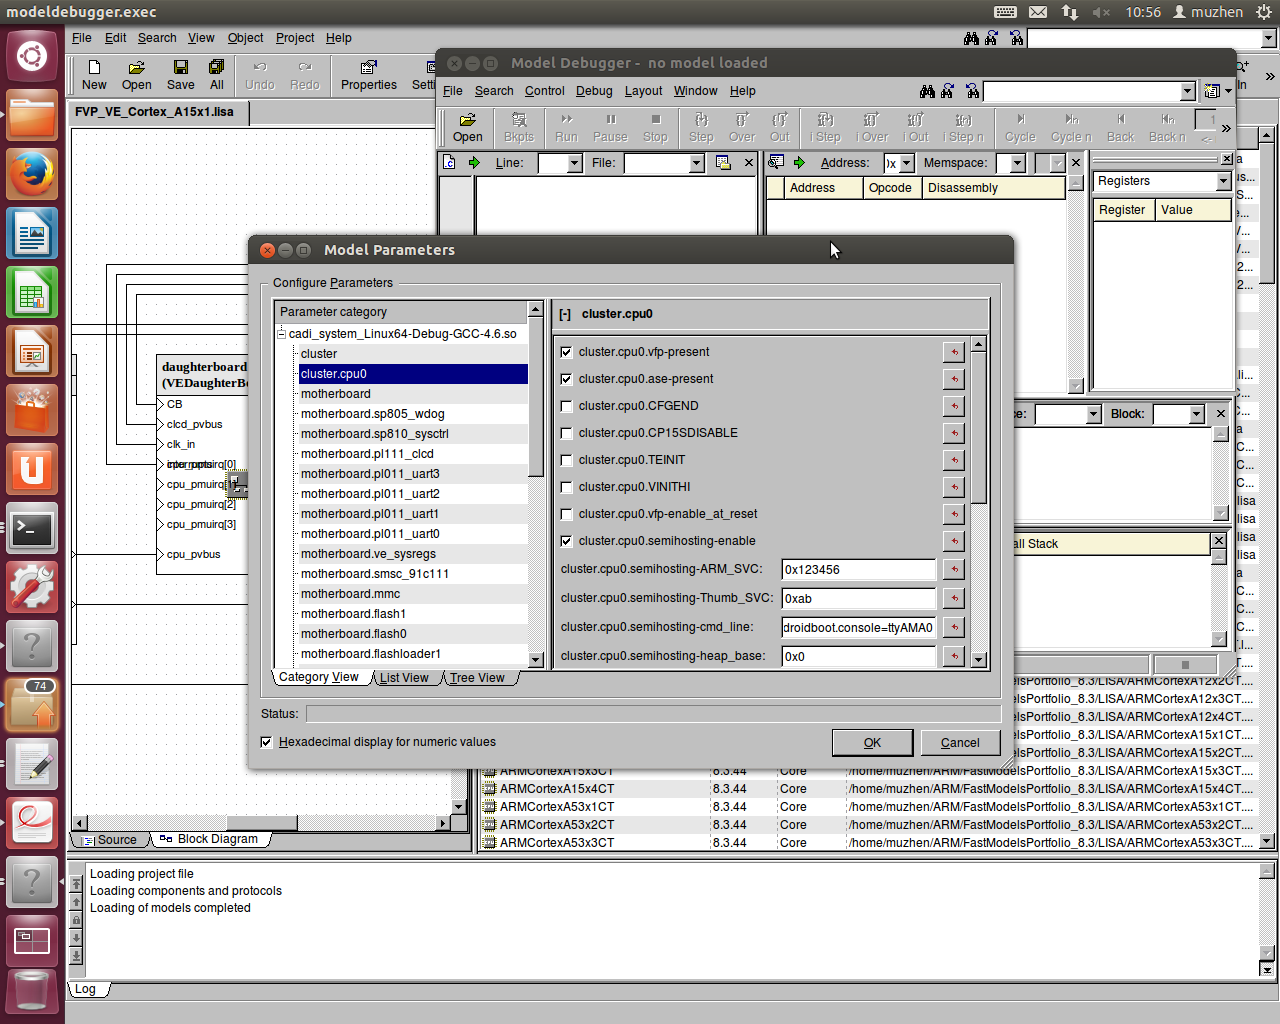The image size is (1280, 1024).
Task: Click the Save All toolbar icon
Action: [216, 75]
